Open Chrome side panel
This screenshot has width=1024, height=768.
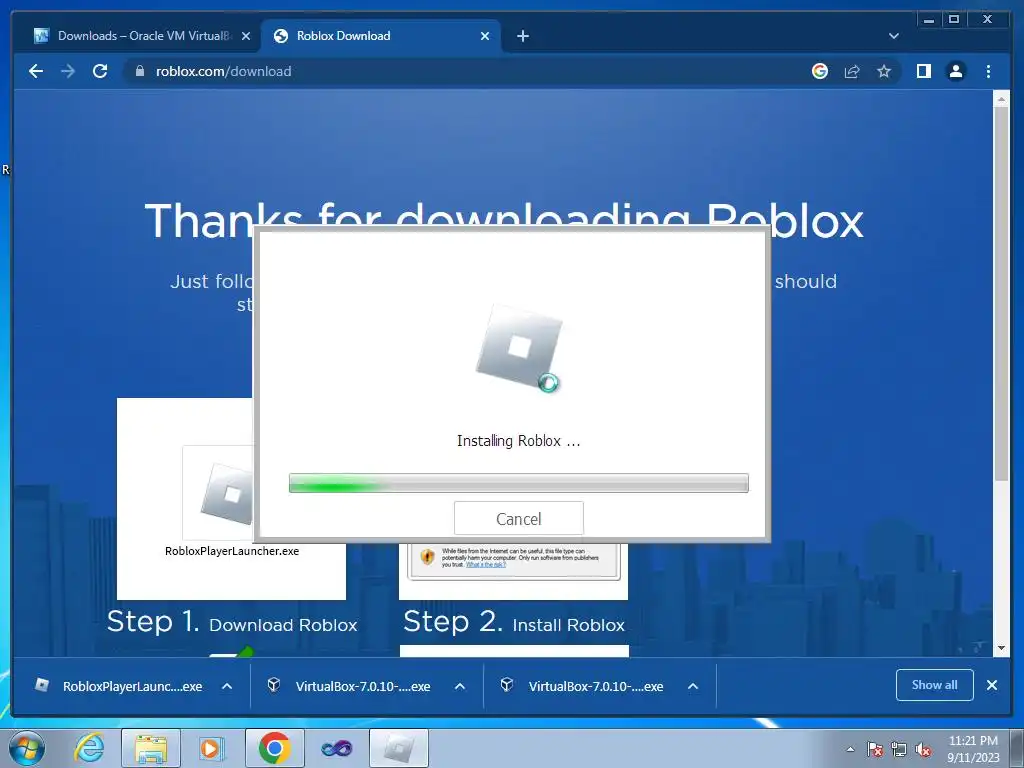point(923,71)
